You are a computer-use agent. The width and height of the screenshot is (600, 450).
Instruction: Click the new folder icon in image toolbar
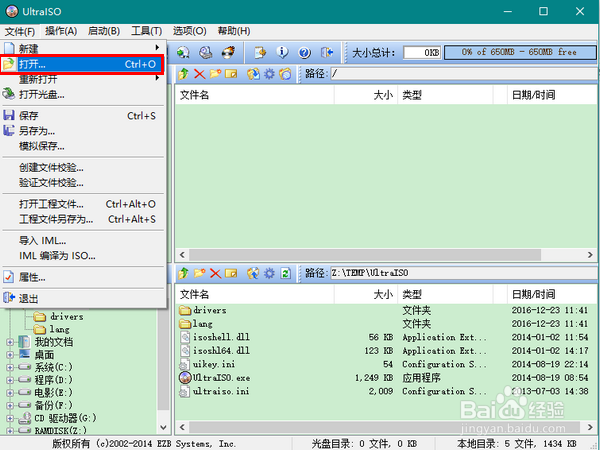(x=215, y=73)
